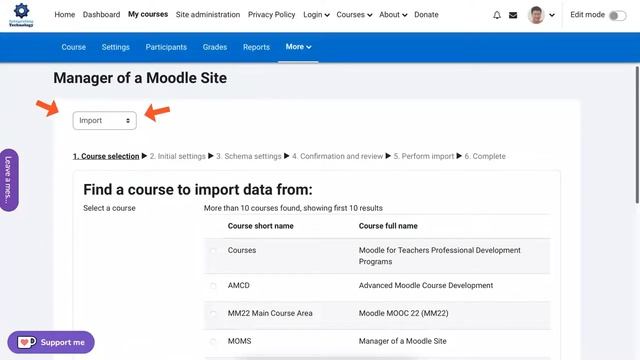This screenshot has height=360, width=640.
Task: Click the Manager of a Moodle Site heading
Action: tap(140, 78)
